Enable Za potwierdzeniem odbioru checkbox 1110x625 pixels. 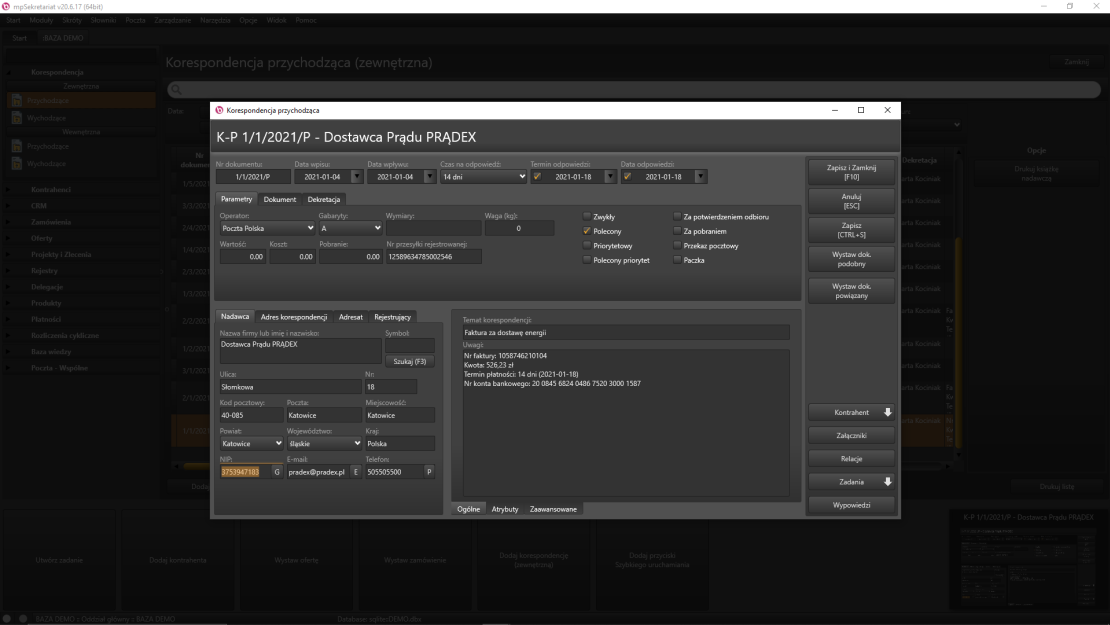(677, 217)
